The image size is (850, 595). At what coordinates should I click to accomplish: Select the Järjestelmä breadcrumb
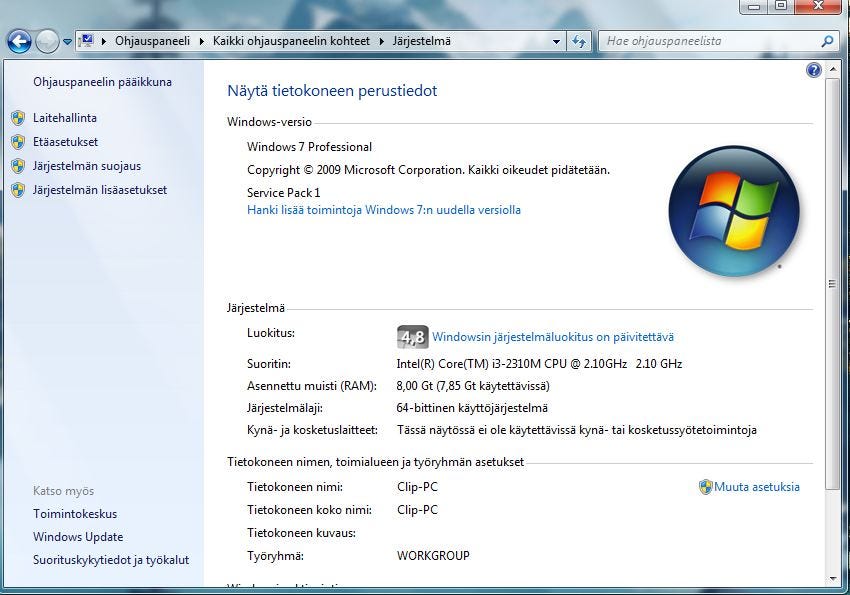[422, 41]
